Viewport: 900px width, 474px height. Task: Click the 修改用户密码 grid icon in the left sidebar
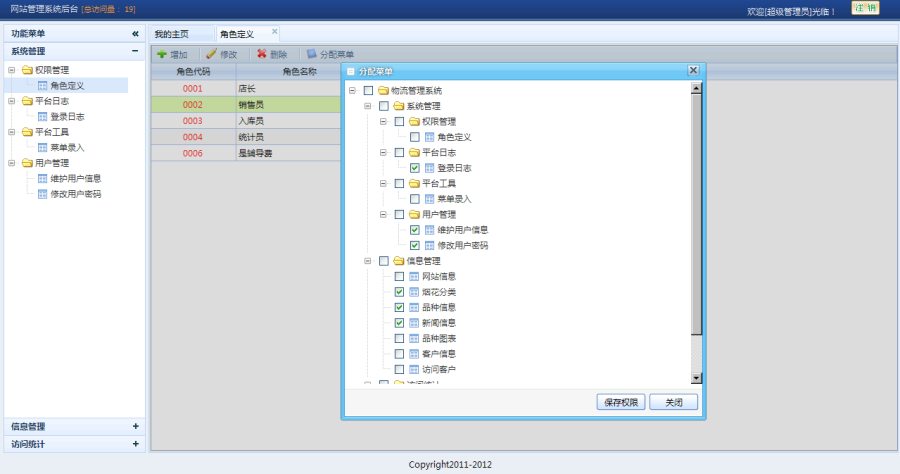coord(42,194)
